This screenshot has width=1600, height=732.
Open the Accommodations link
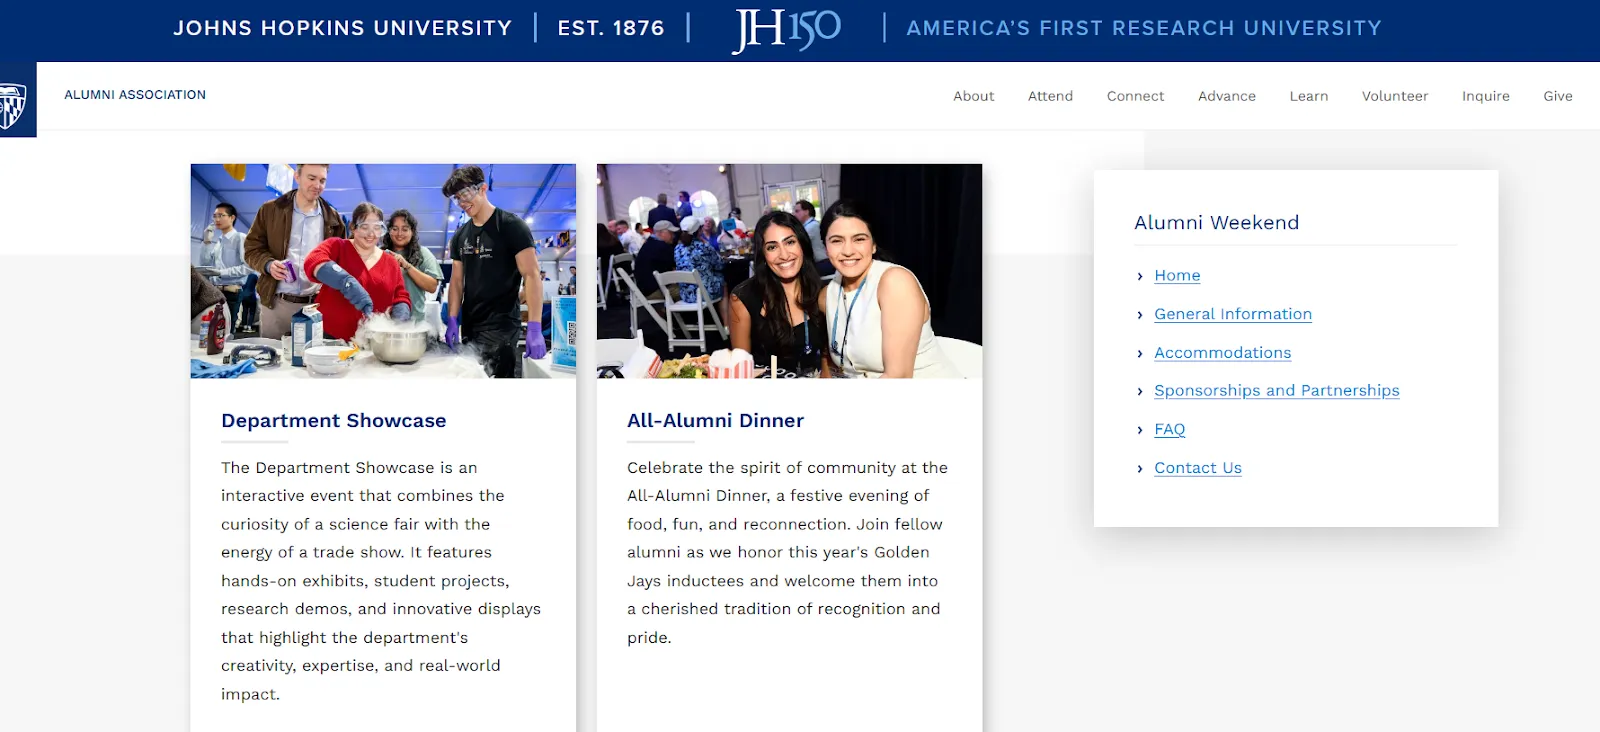pyautogui.click(x=1222, y=353)
